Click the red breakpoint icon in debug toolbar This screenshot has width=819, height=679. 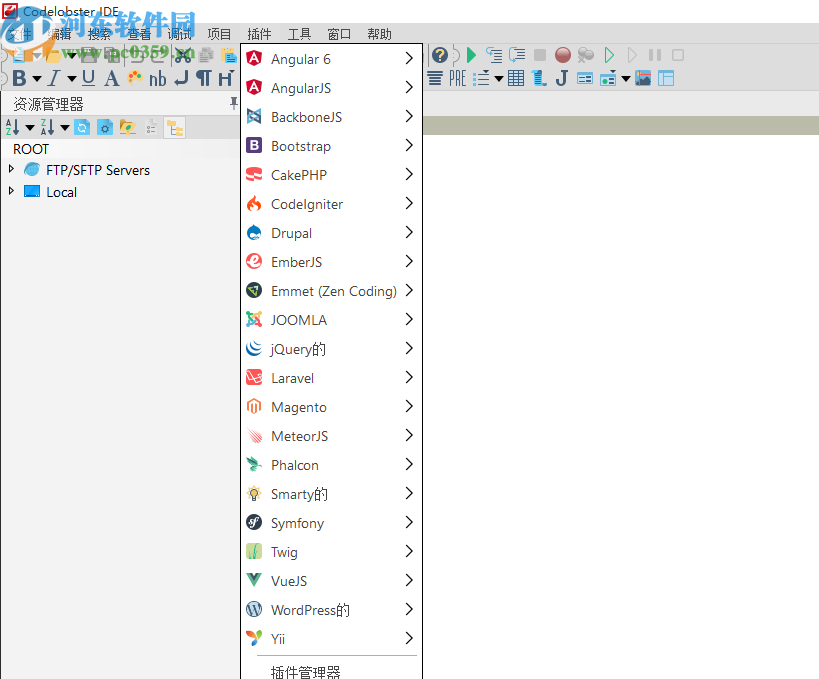(x=563, y=55)
